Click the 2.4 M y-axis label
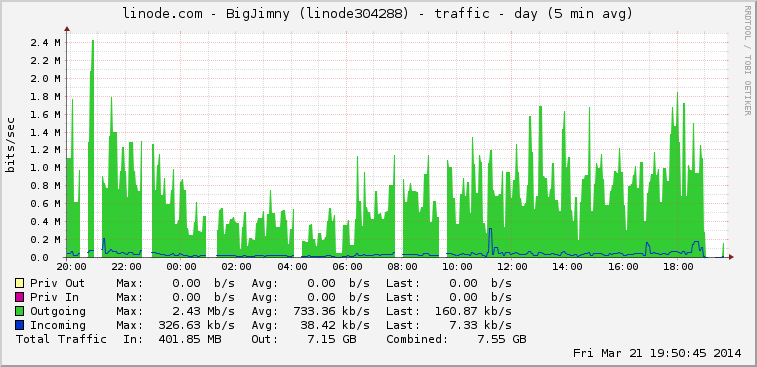The height and width of the screenshot is (367, 757). click(45, 42)
